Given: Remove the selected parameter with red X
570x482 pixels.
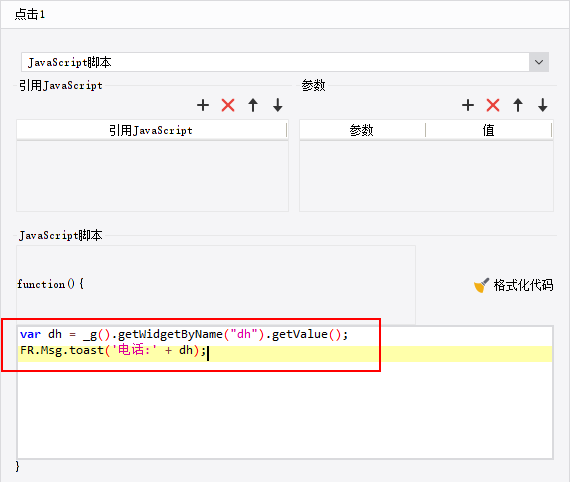Looking at the screenshot, I should pos(493,105).
